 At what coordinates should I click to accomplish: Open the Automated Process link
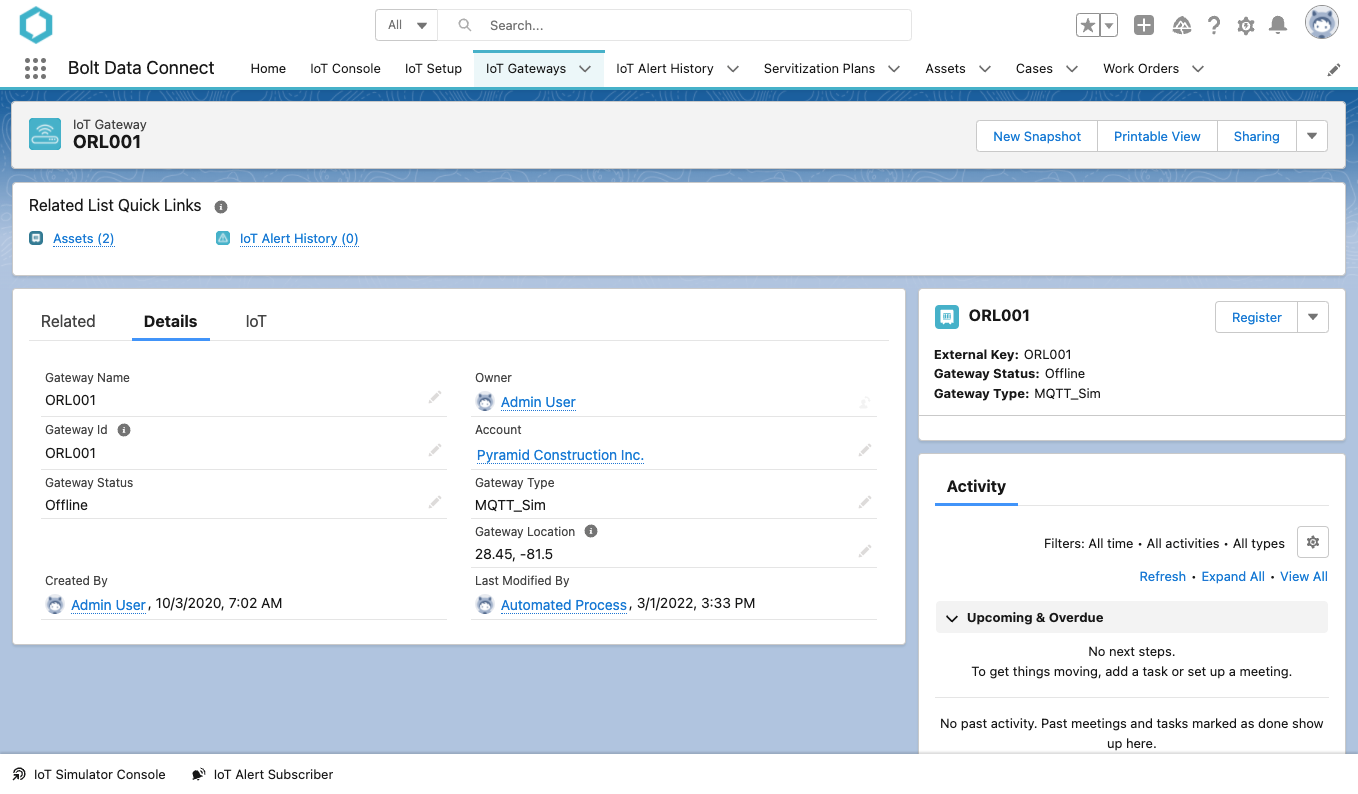pyautogui.click(x=564, y=605)
